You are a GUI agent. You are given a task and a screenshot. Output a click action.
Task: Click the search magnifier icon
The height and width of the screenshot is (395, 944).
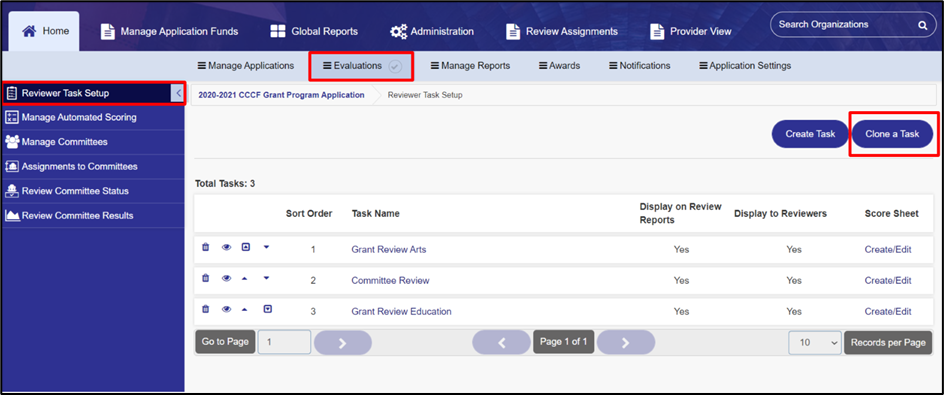click(922, 25)
